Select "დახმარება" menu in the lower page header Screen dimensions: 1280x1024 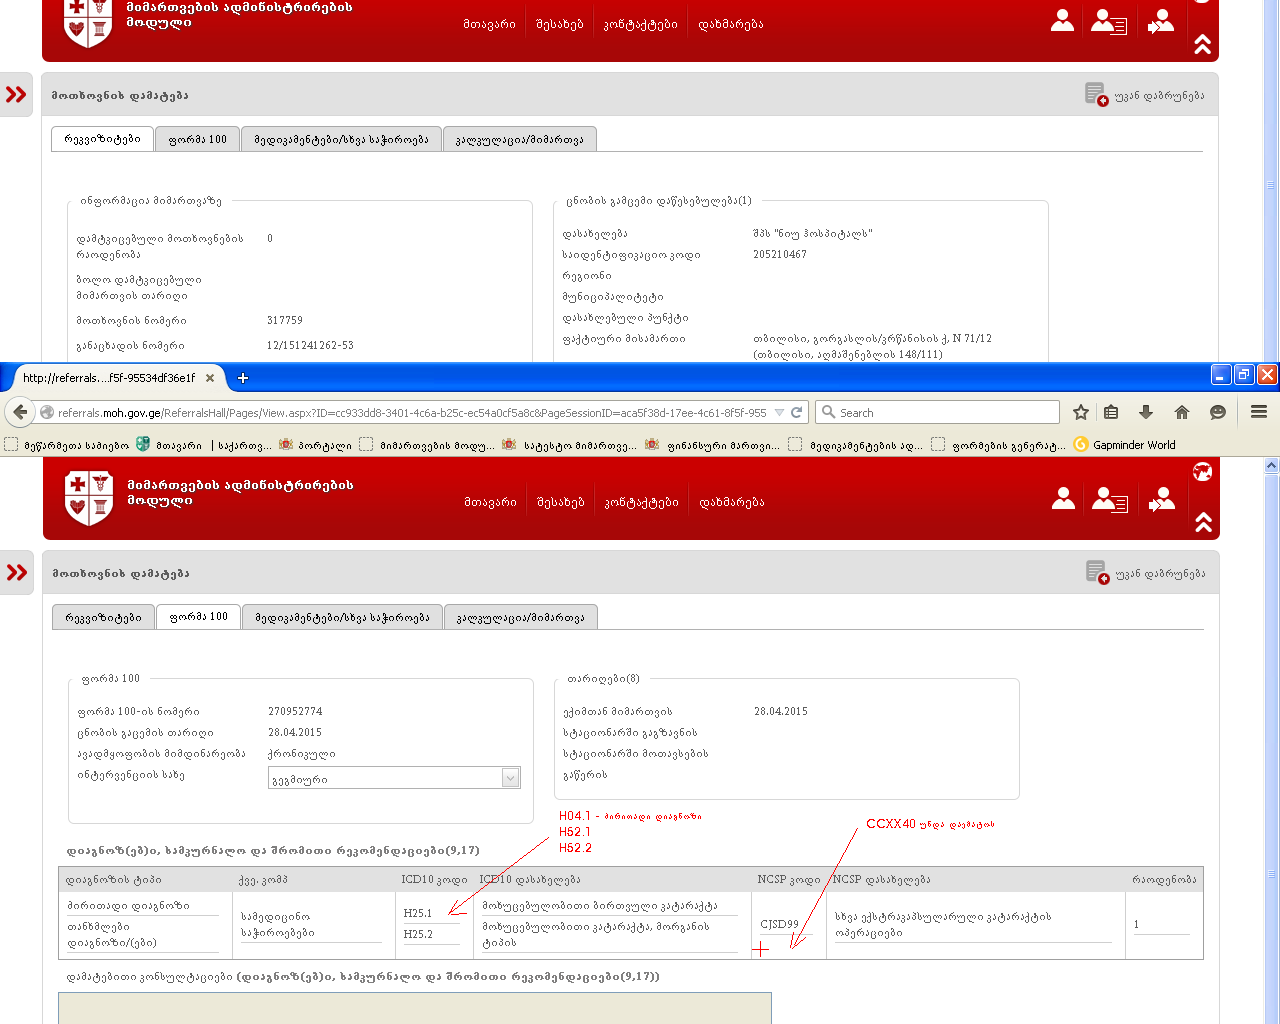click(x=731, y=502)
